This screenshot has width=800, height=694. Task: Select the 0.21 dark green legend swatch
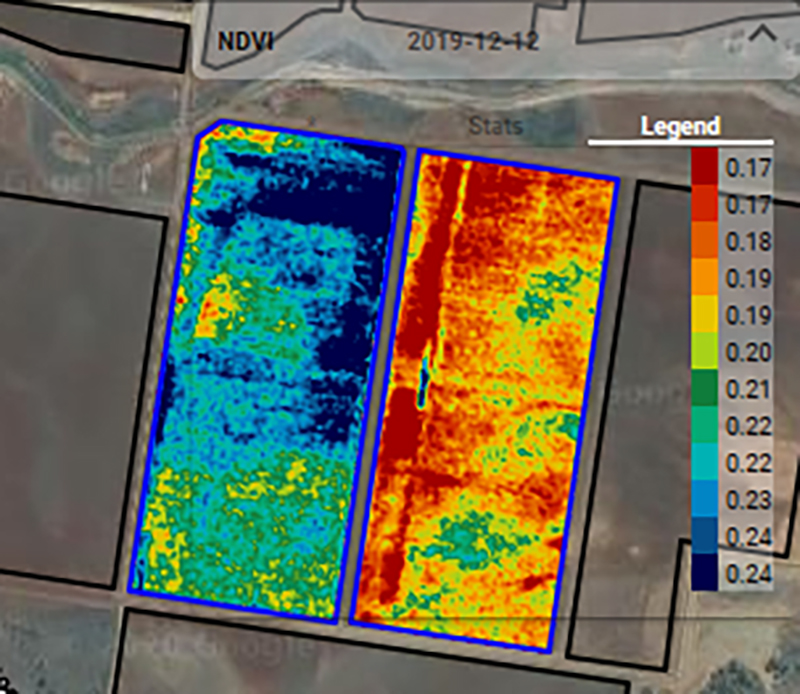tap(704, 389)
